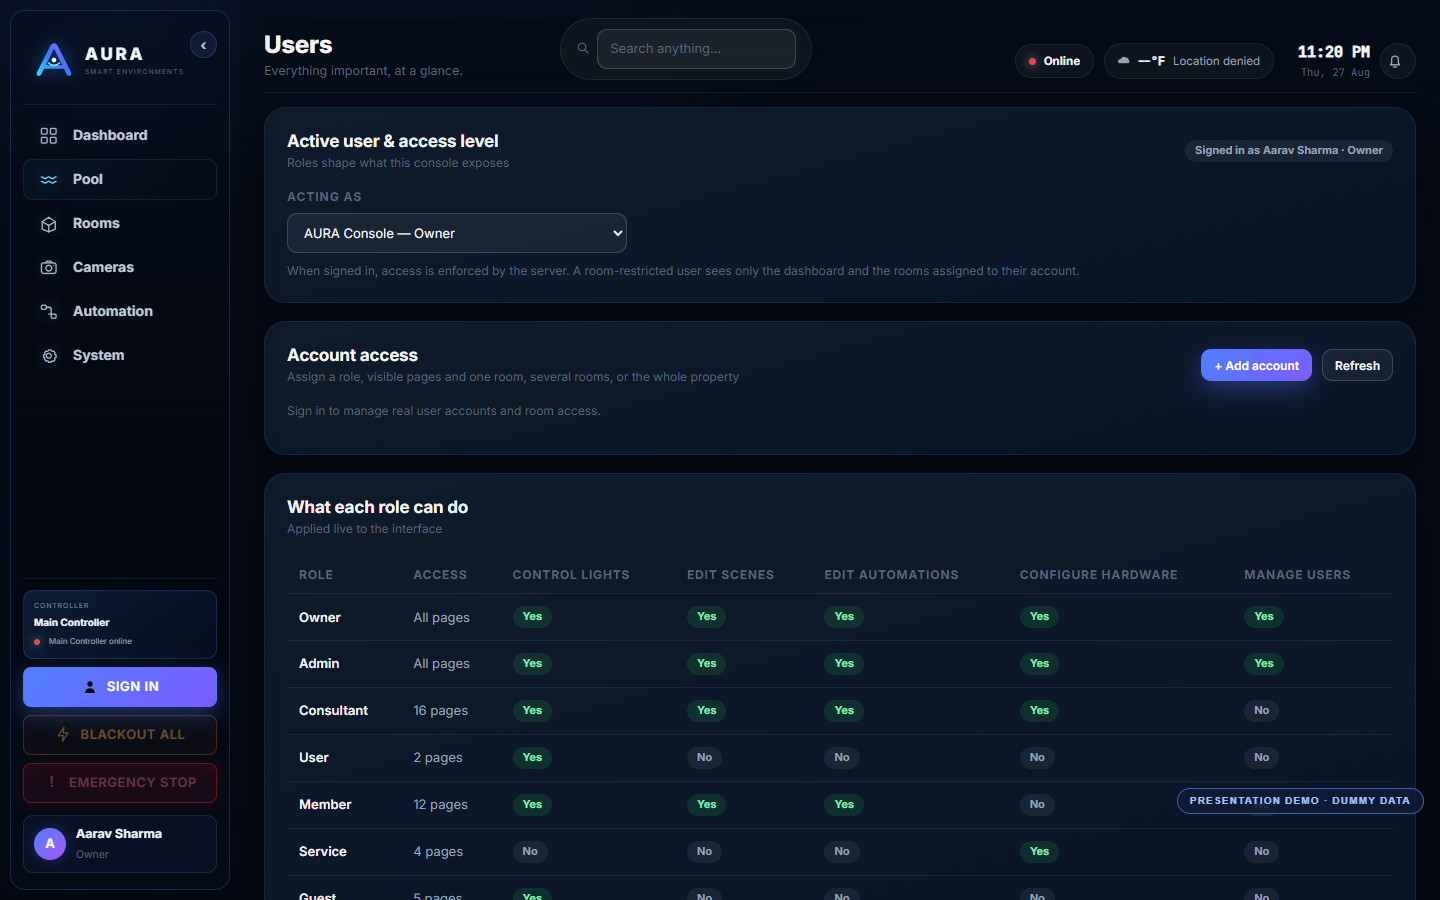The width and height of the screenshot is (1440, 900).
Task: Click the AURA logo icon
Action: [54, 60]
